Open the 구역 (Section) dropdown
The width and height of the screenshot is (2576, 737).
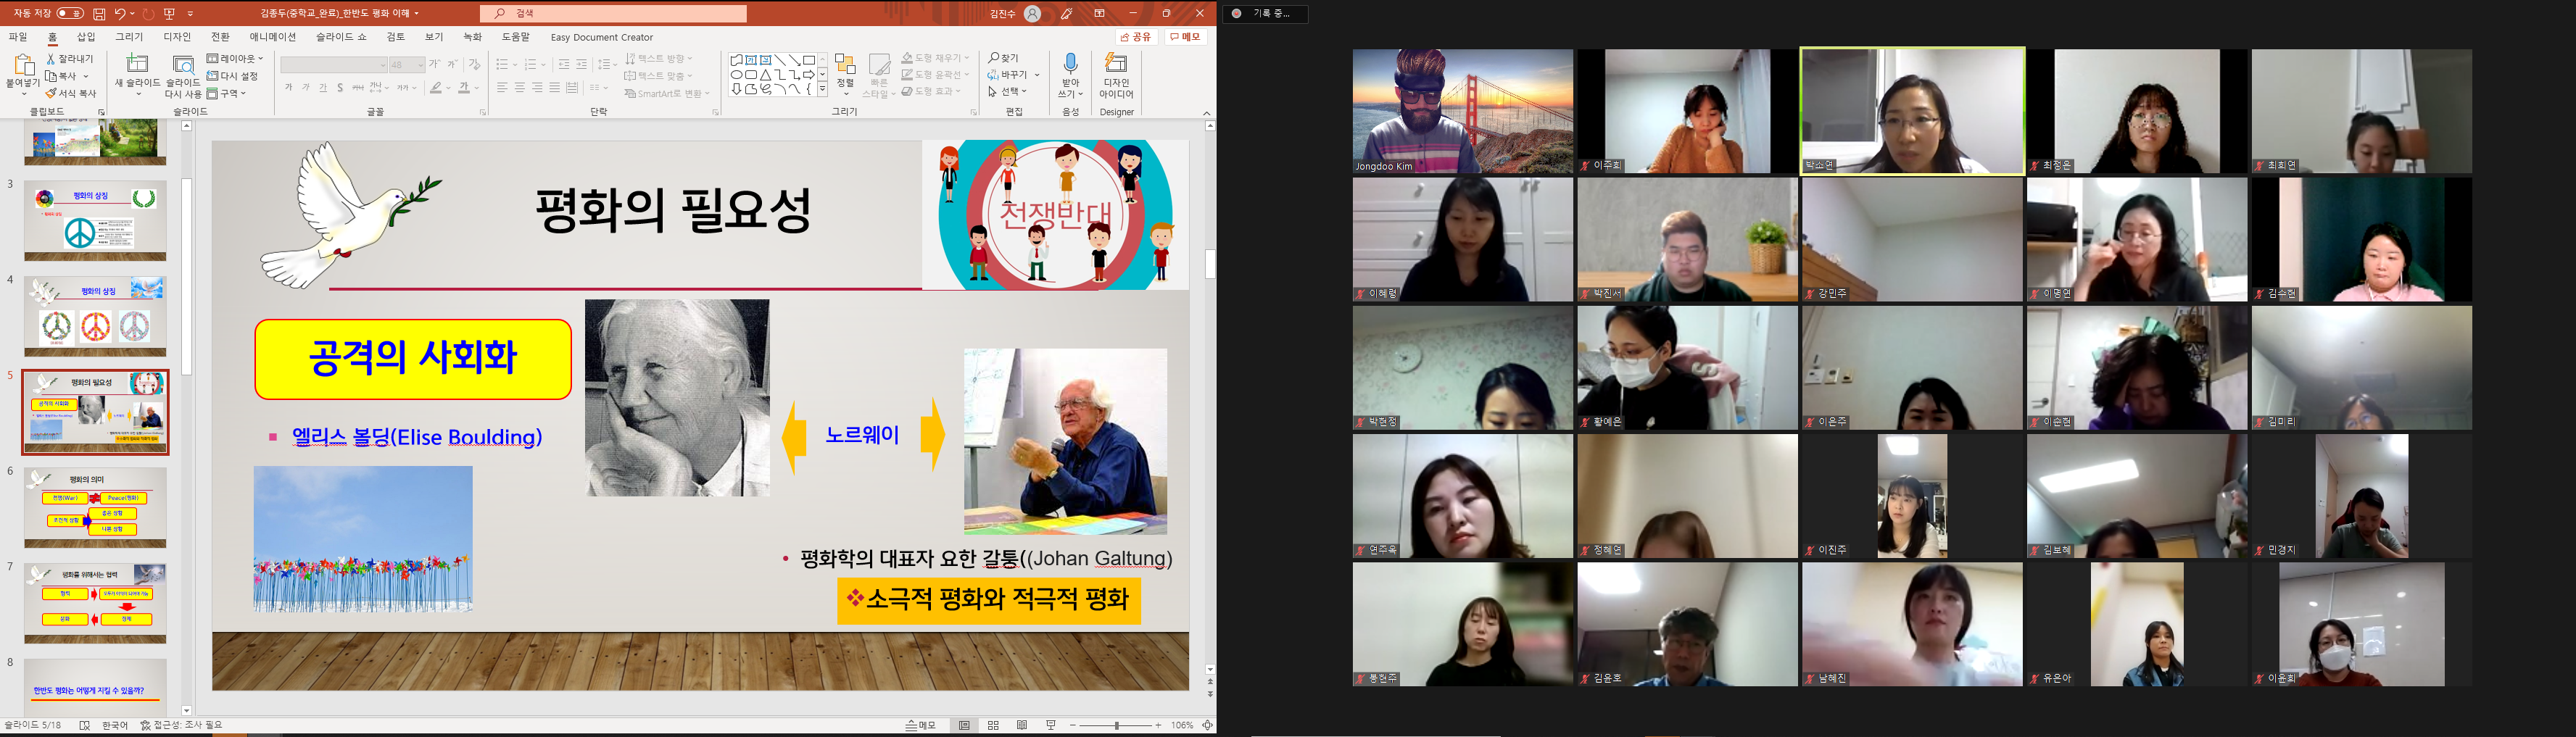point(227,93)
